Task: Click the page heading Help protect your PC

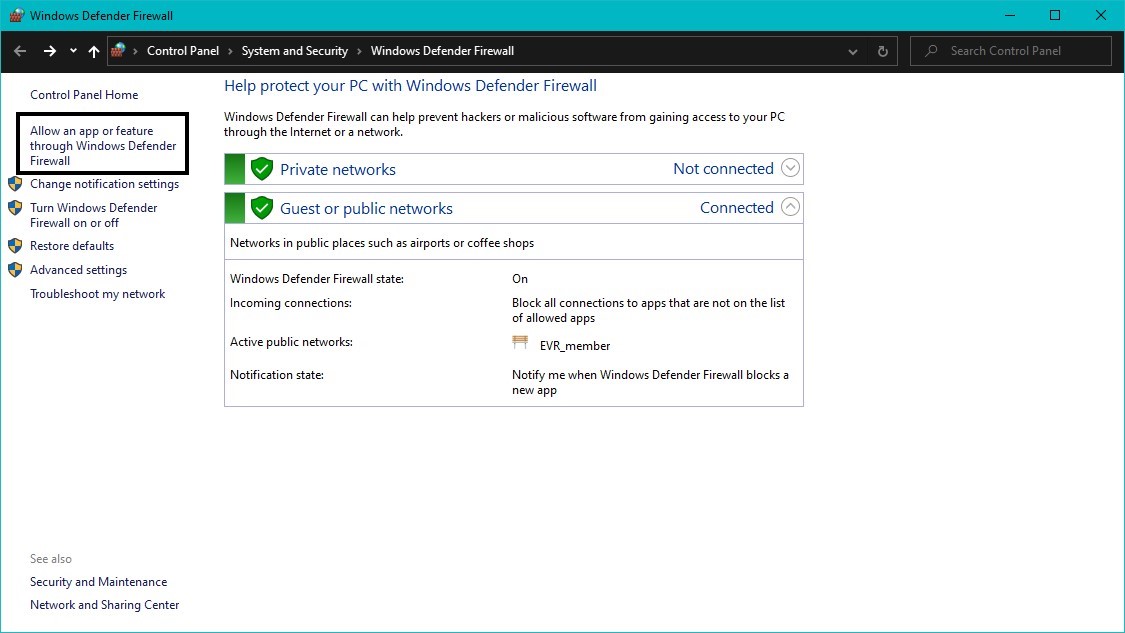Action: (x=410, y=86)
